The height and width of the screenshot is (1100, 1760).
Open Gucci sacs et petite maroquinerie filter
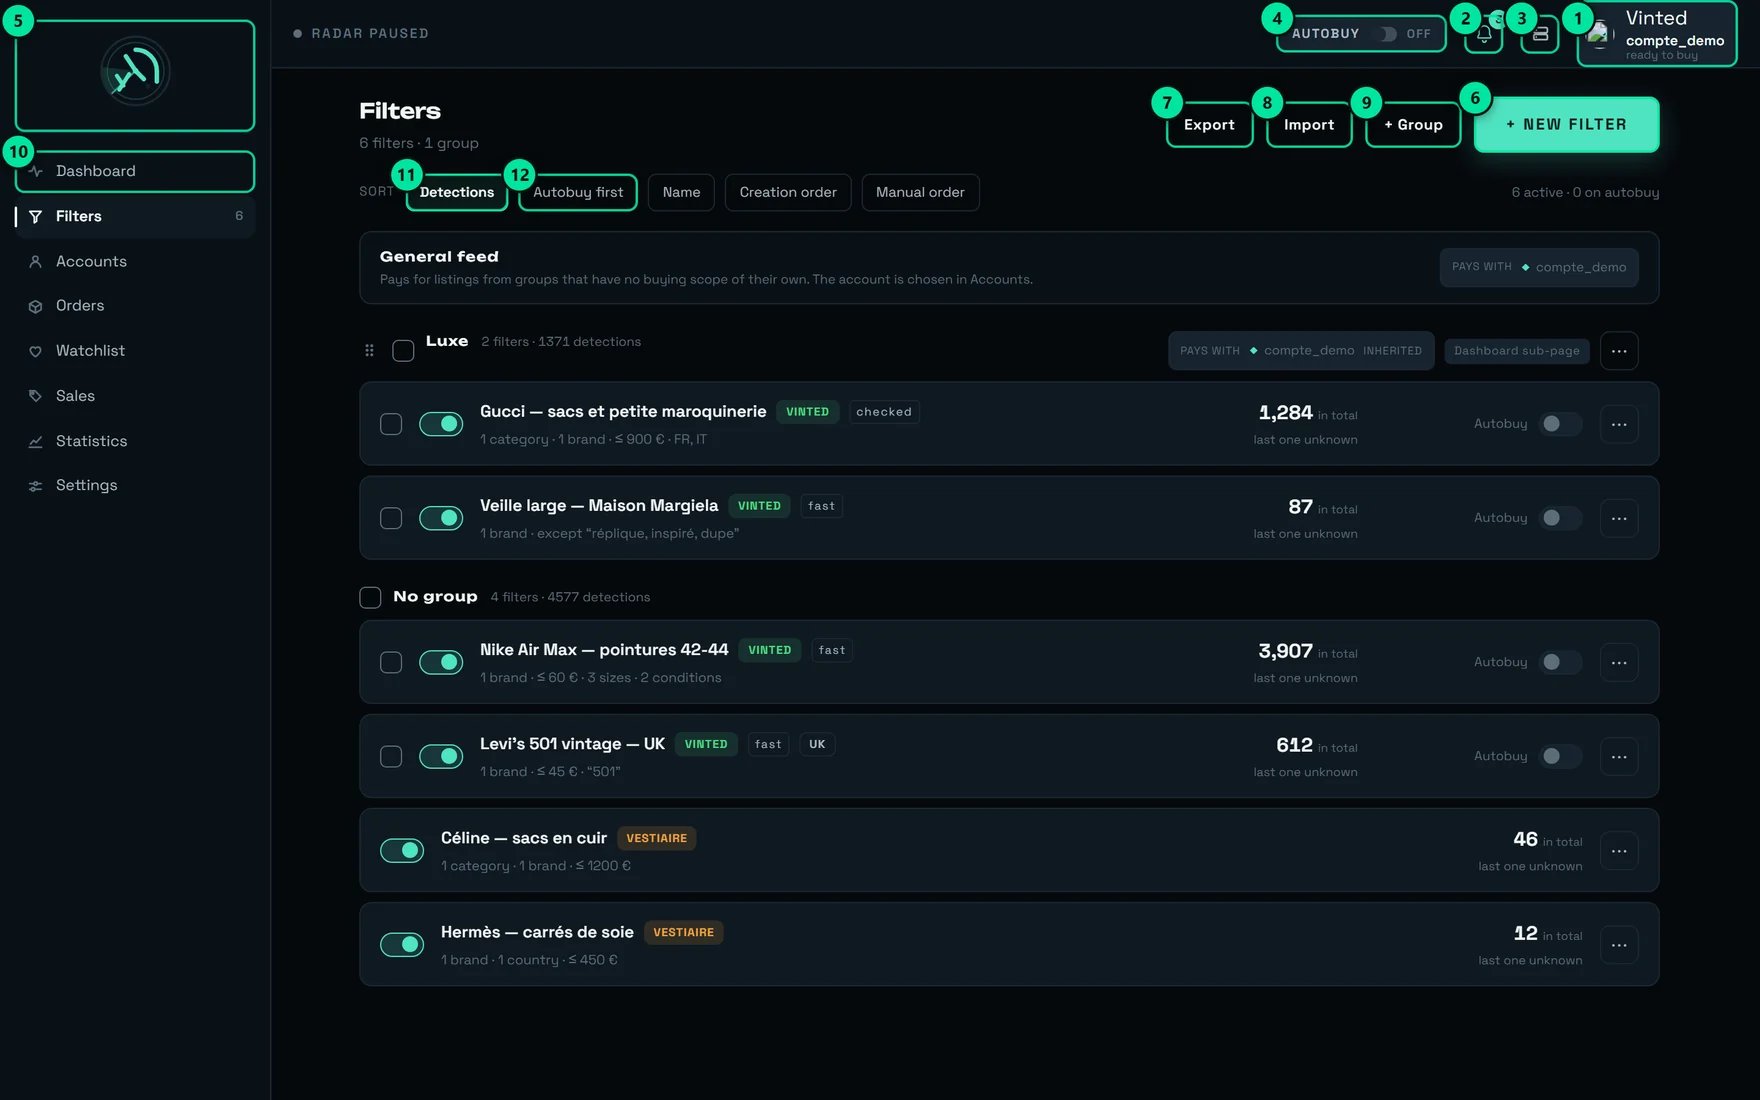(623, 411)
